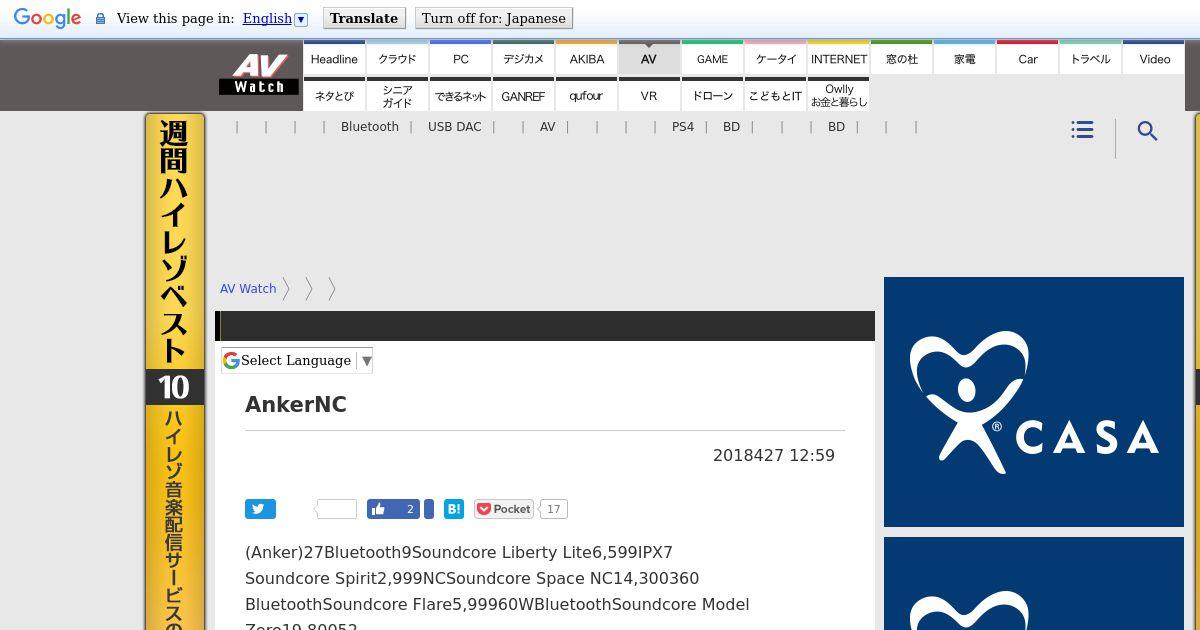Click the 週間ハイレゾベスト10 side banner

(175, 372)
